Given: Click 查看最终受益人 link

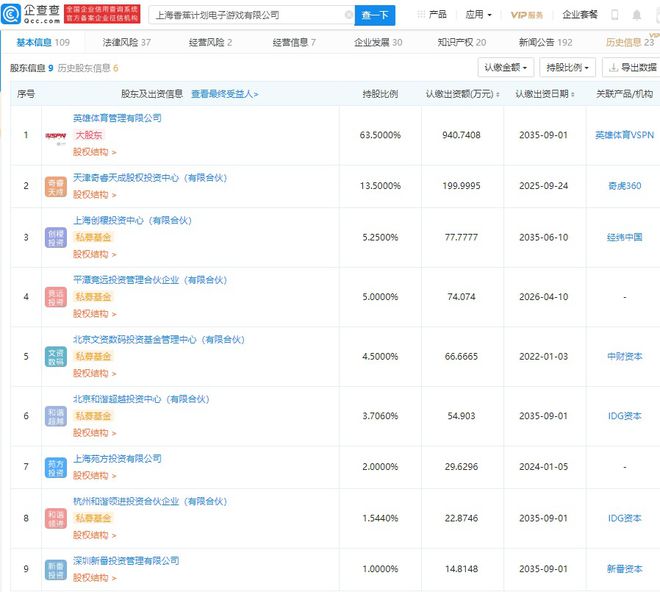Looking at the screenshot, I should click(x=225, y=94).
